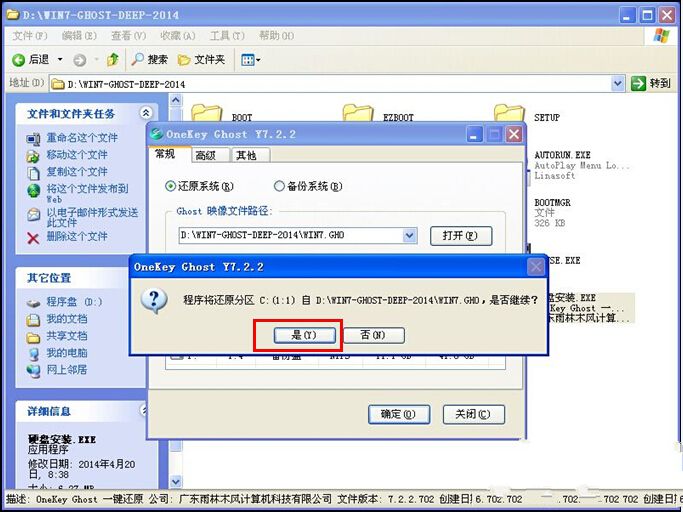Expand the Ghost image path dropdown
683x512 pixels.
tap(409, 236)
